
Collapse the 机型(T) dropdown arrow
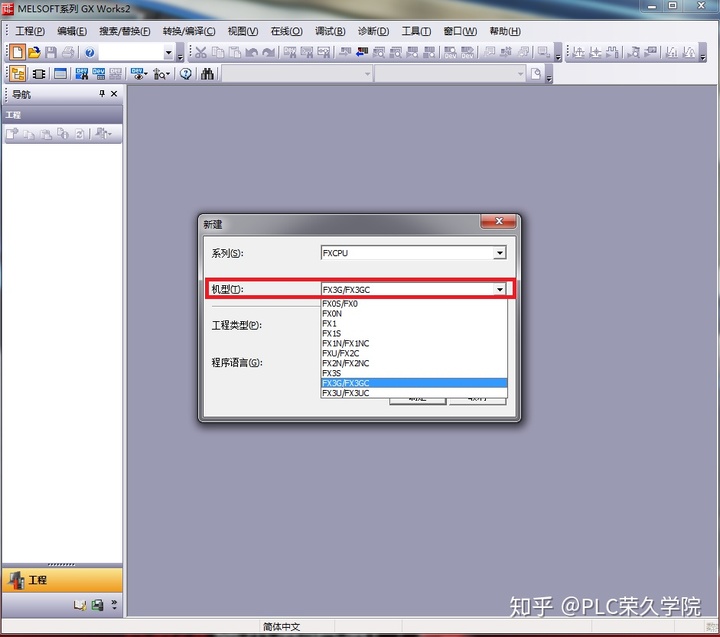(x=500, y=289)
